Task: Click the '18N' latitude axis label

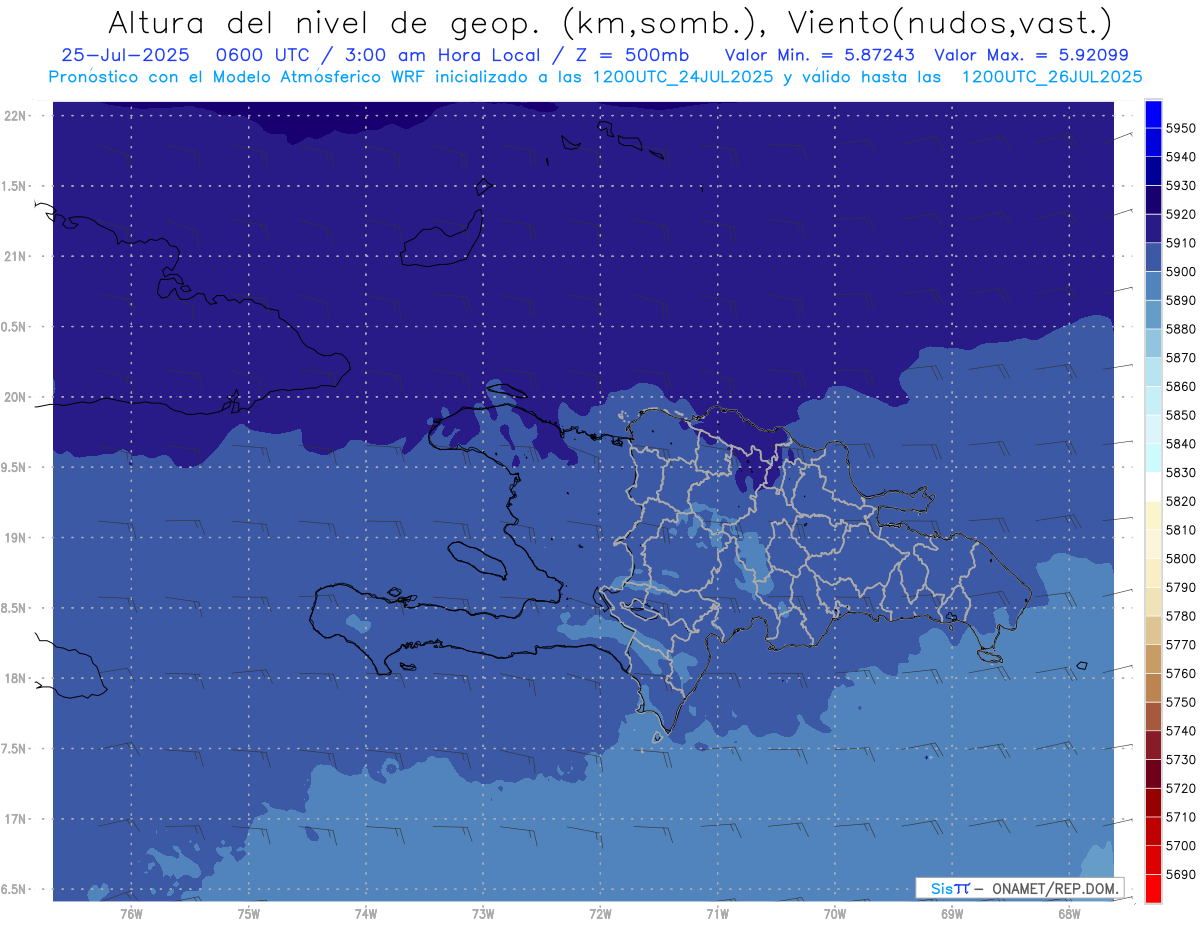Action: point(17,678)
